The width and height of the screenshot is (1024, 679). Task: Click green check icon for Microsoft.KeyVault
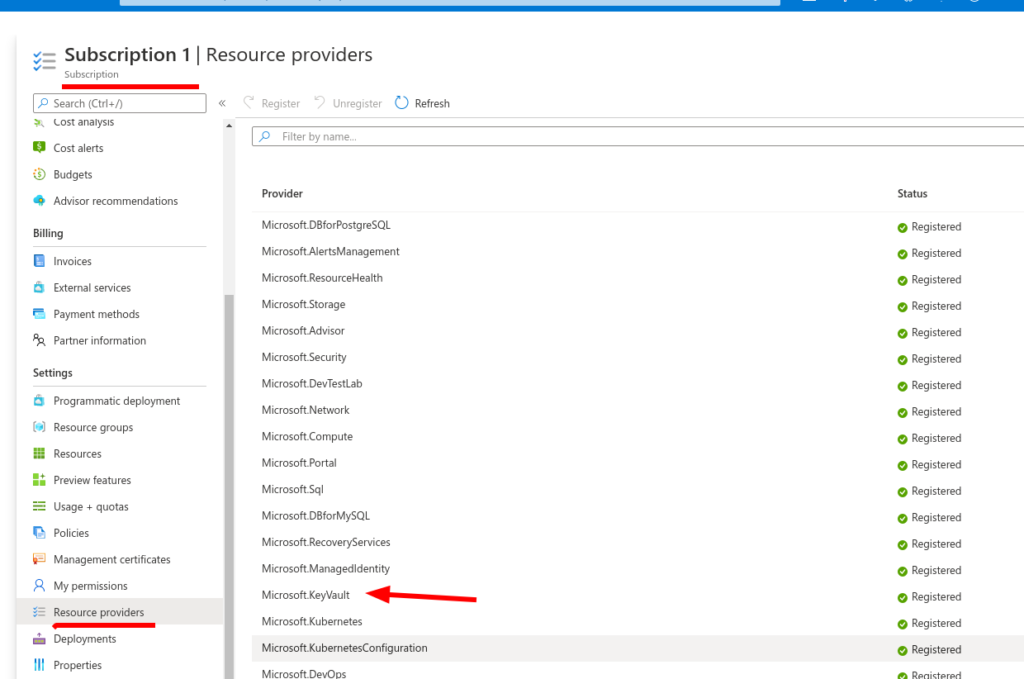tap(903, 597)
